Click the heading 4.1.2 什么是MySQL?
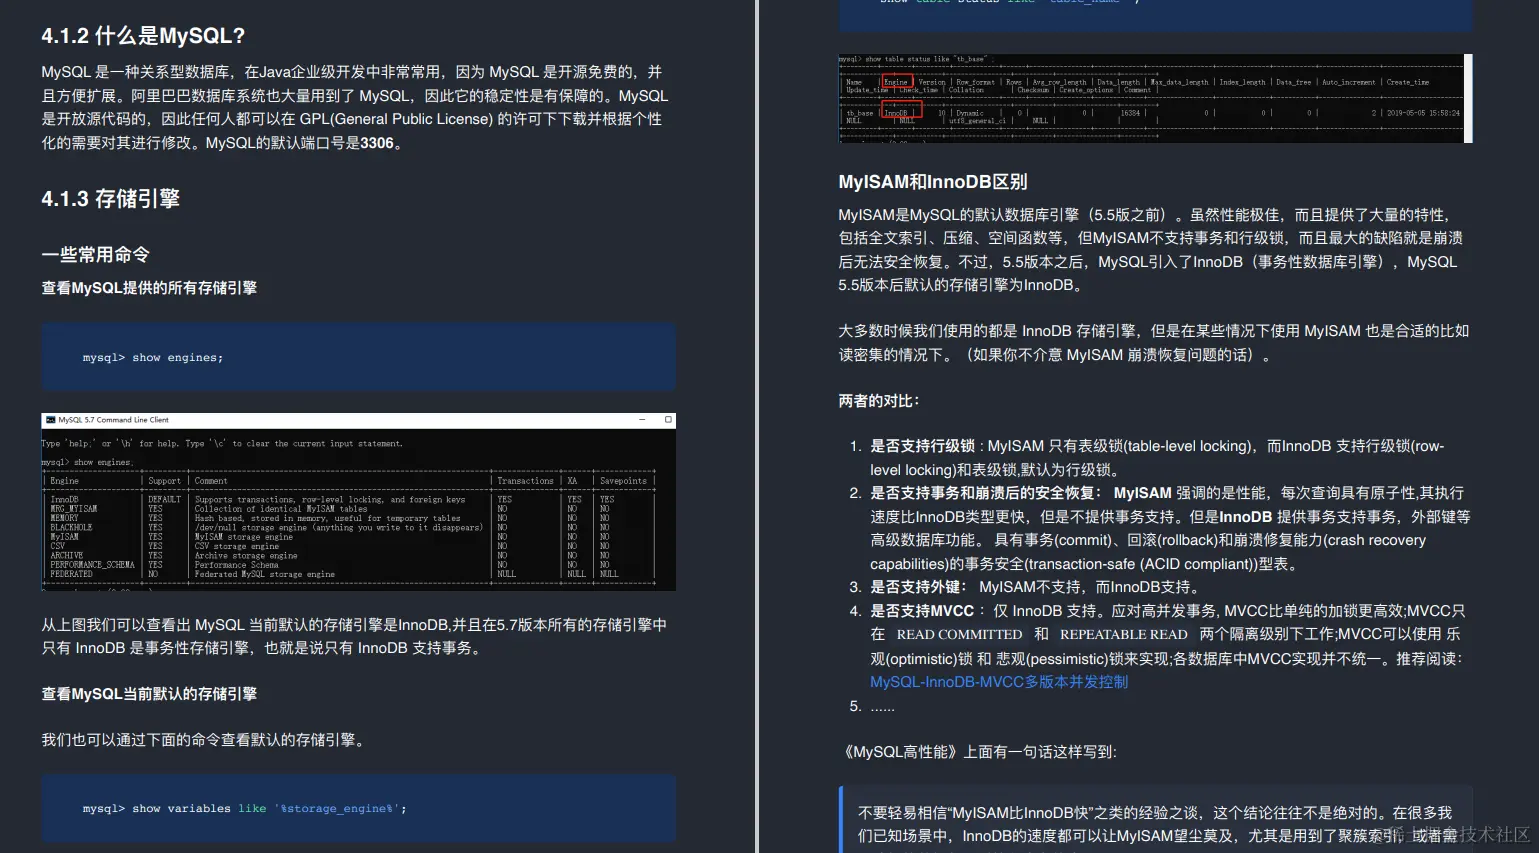Viewport: 1539px width, 853px height. pyautogui.click(x=143, y=36)
